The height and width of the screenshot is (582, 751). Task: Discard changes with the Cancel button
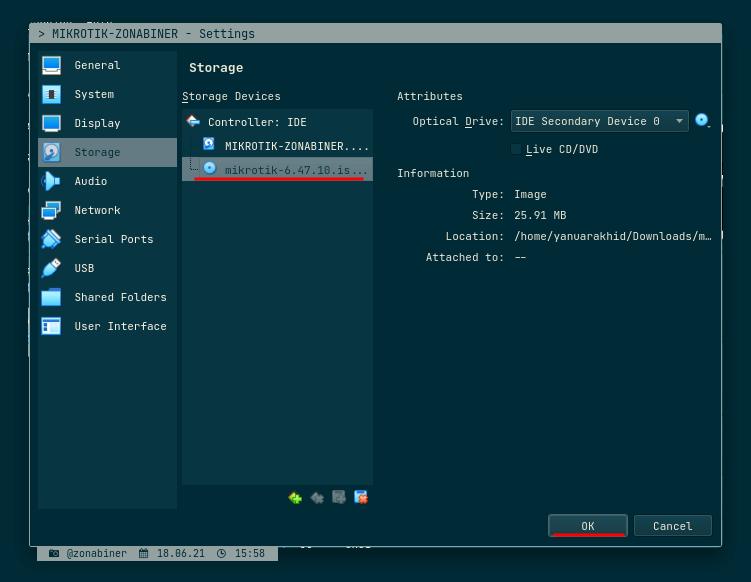coord(672,526)
